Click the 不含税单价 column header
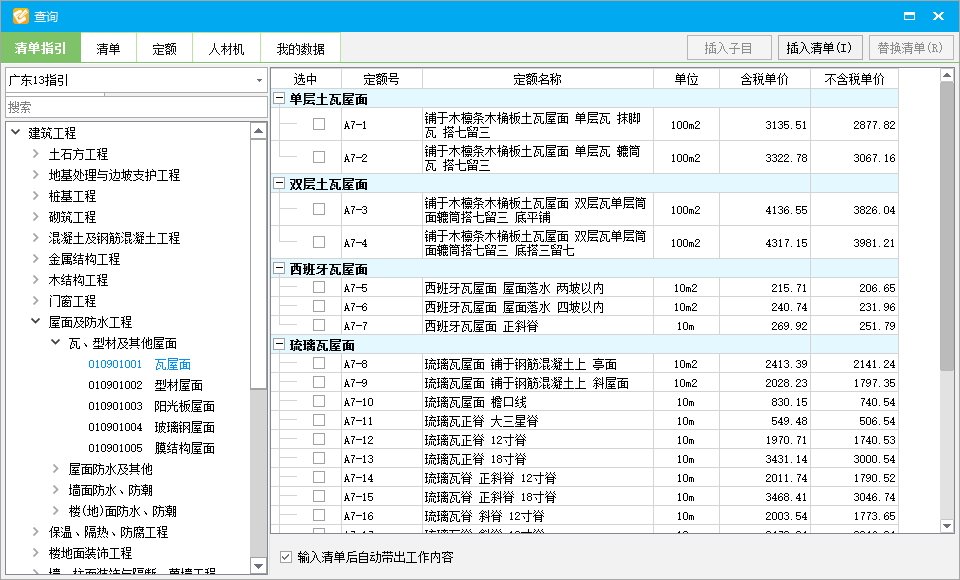The height and width of the screenshot is (580, 960). pyautogui.click(x=855, y=79)
